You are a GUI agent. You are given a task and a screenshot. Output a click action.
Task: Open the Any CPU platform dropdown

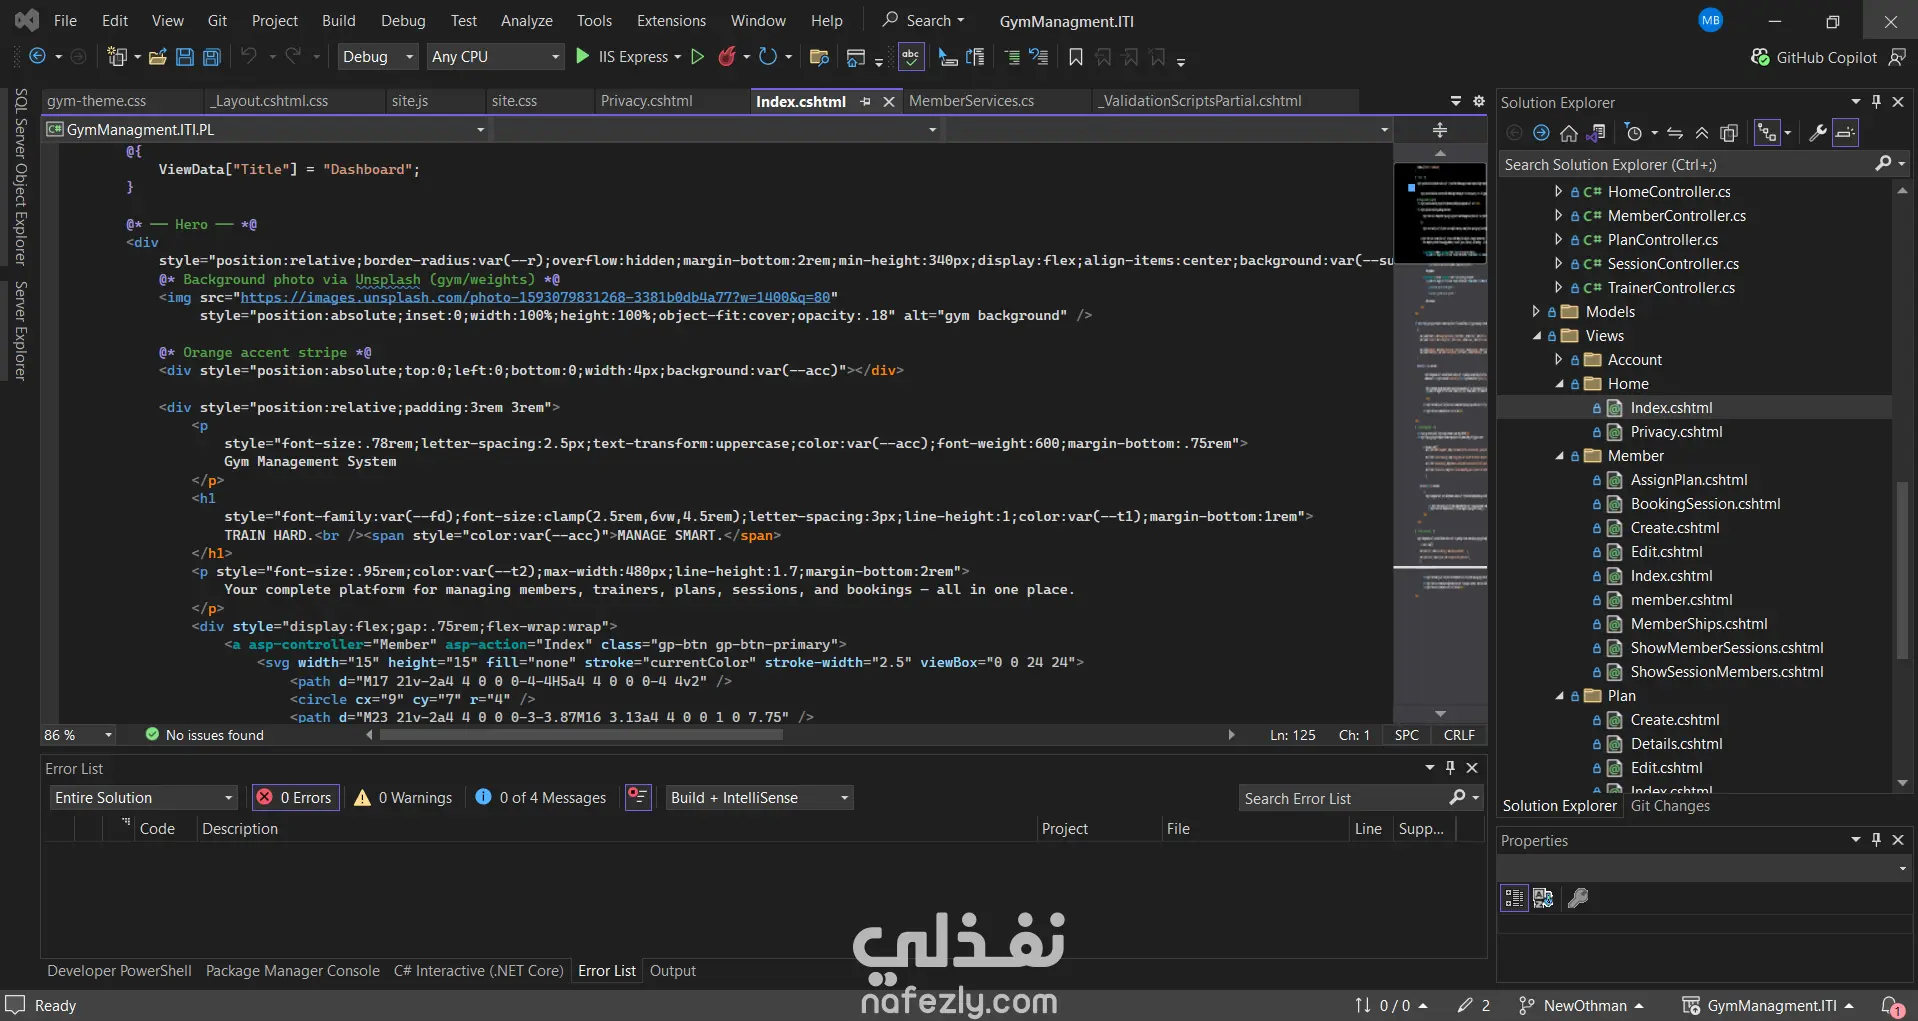coord(496,57)
